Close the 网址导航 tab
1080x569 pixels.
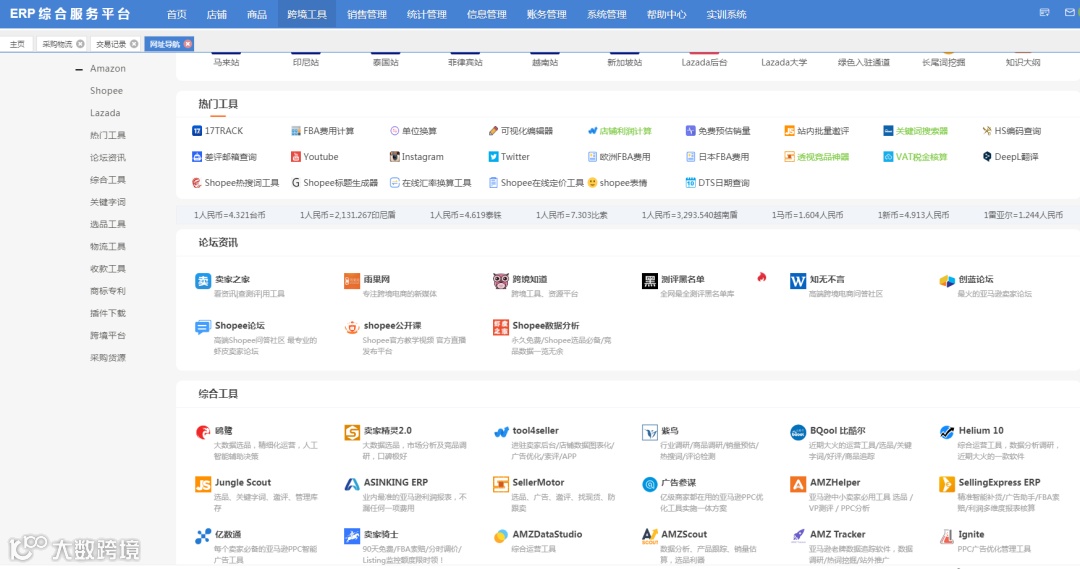[x=188, y=44]
